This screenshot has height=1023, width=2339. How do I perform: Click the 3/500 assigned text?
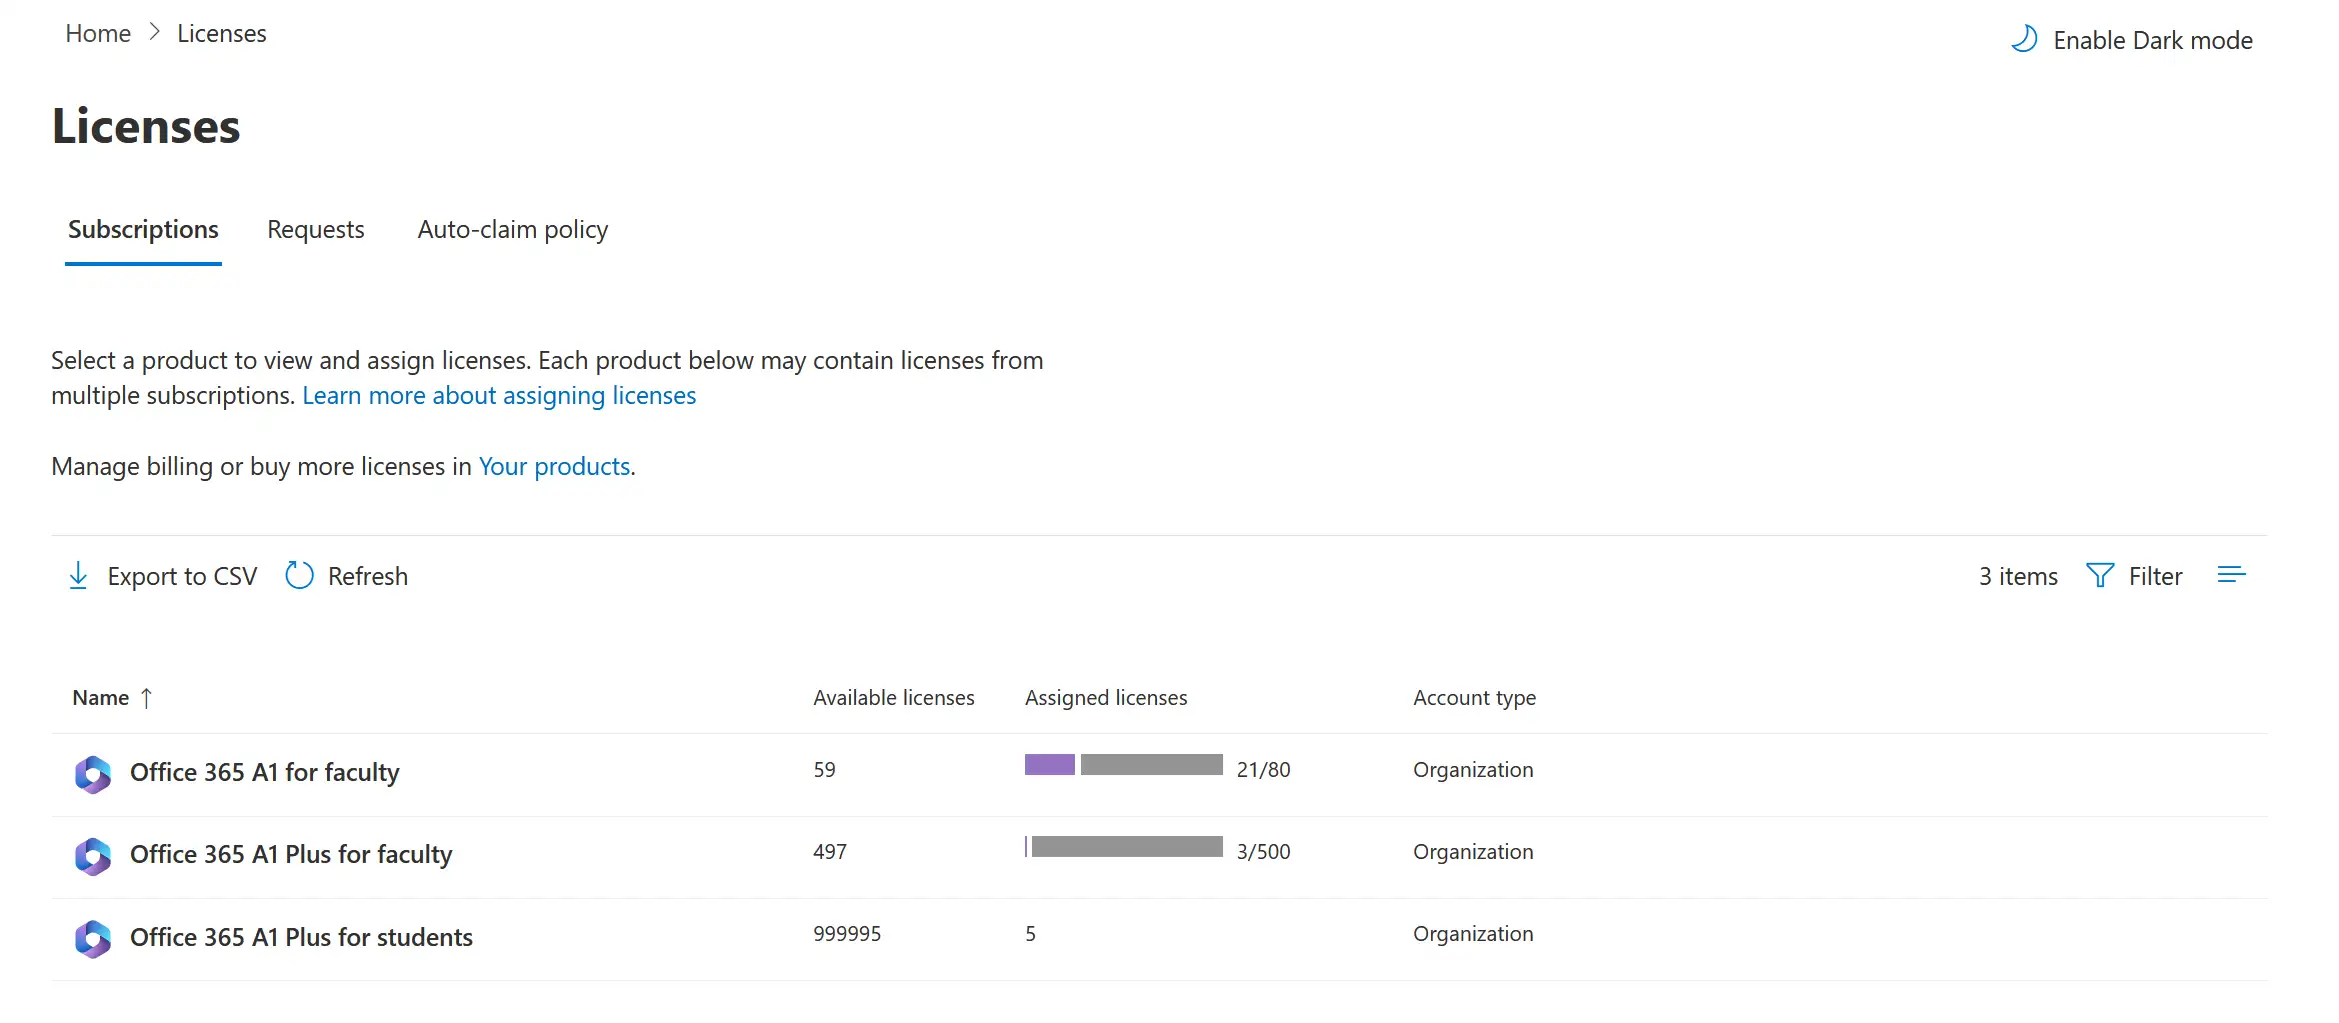[x=1264, y=852]
